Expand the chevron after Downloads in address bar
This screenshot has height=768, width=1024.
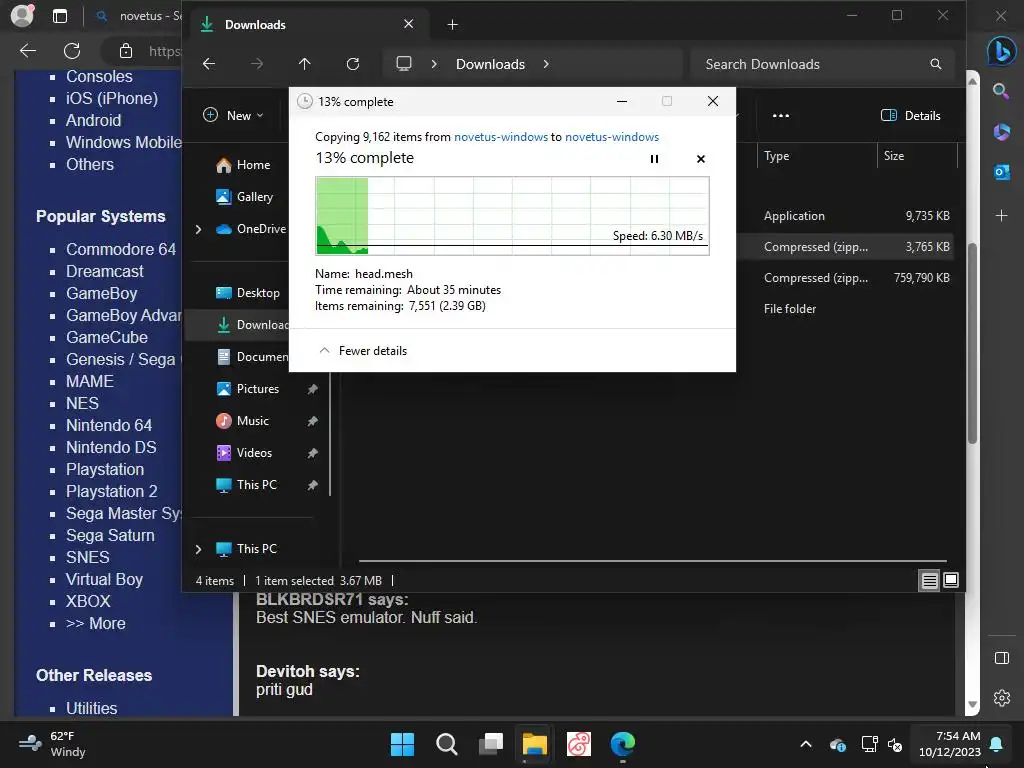pos(546,64)
